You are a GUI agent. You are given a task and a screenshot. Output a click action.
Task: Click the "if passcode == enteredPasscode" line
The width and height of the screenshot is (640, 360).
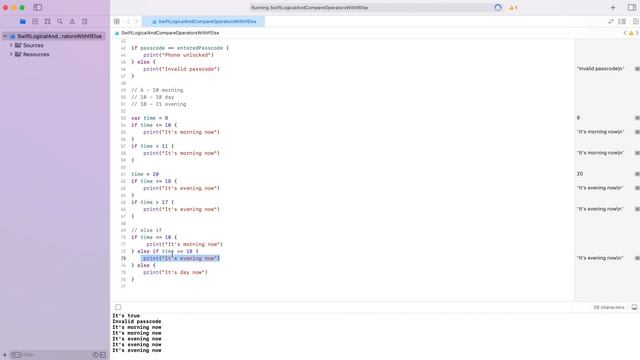coord(180,48)
